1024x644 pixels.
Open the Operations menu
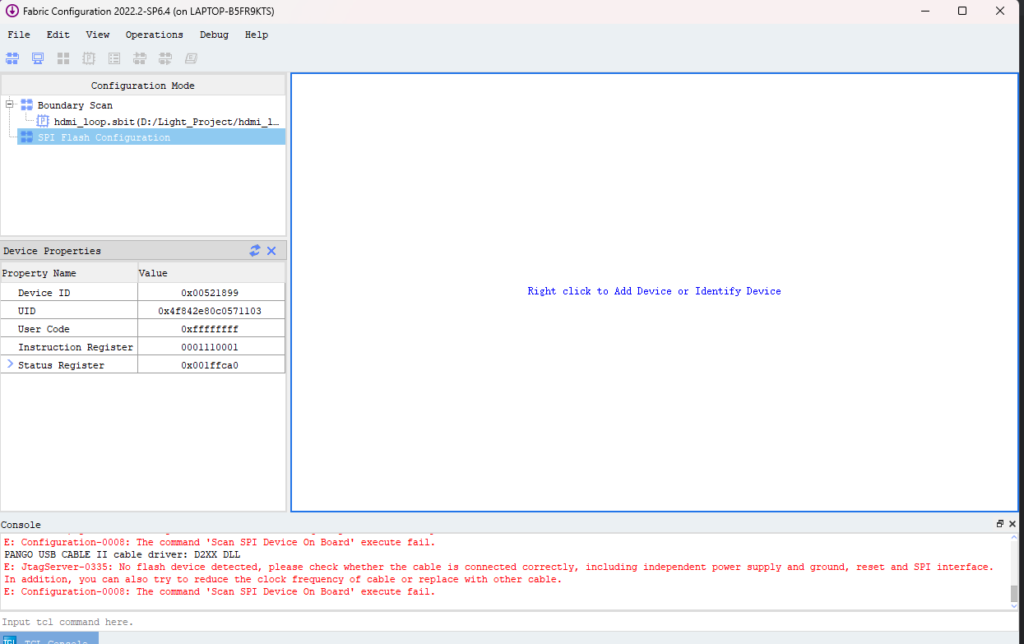154,35
